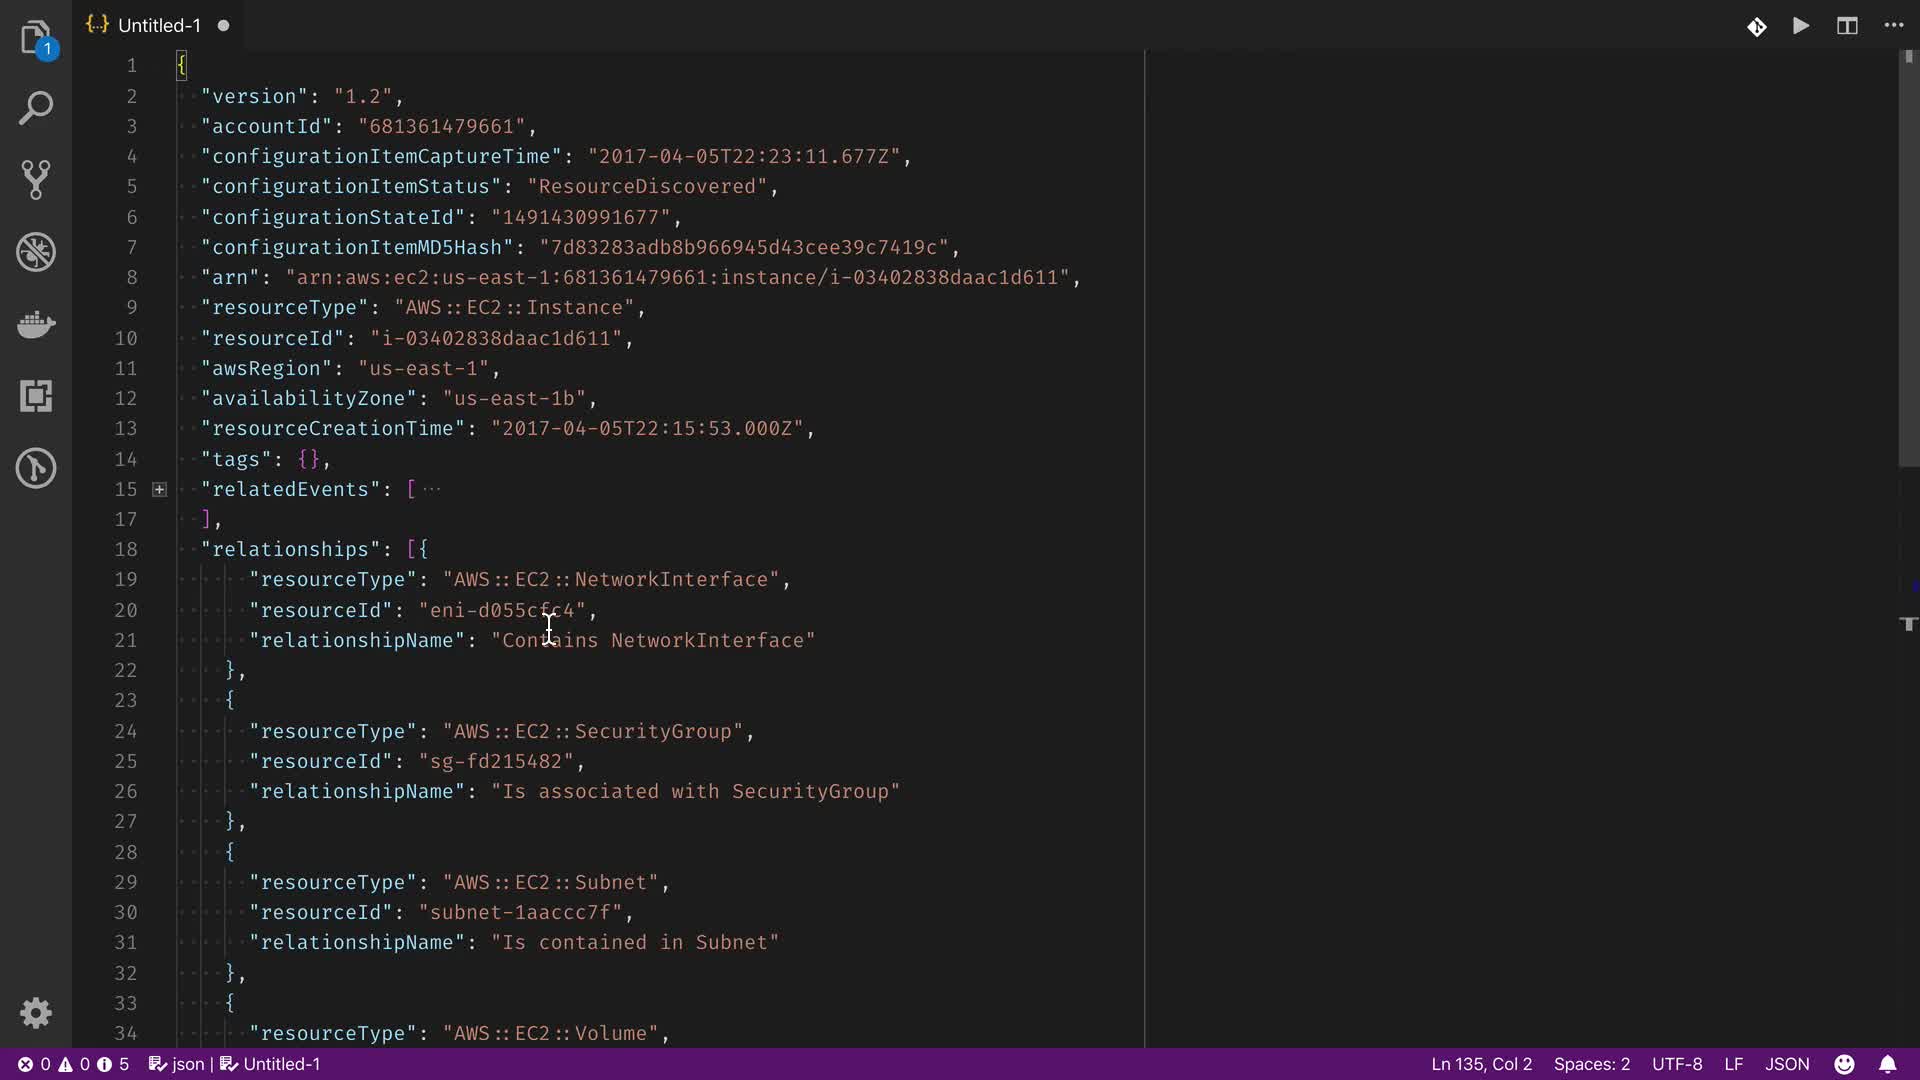Expand the folded relatedEvents array
Screen dimensions: 1920x1080
point(159,489)
